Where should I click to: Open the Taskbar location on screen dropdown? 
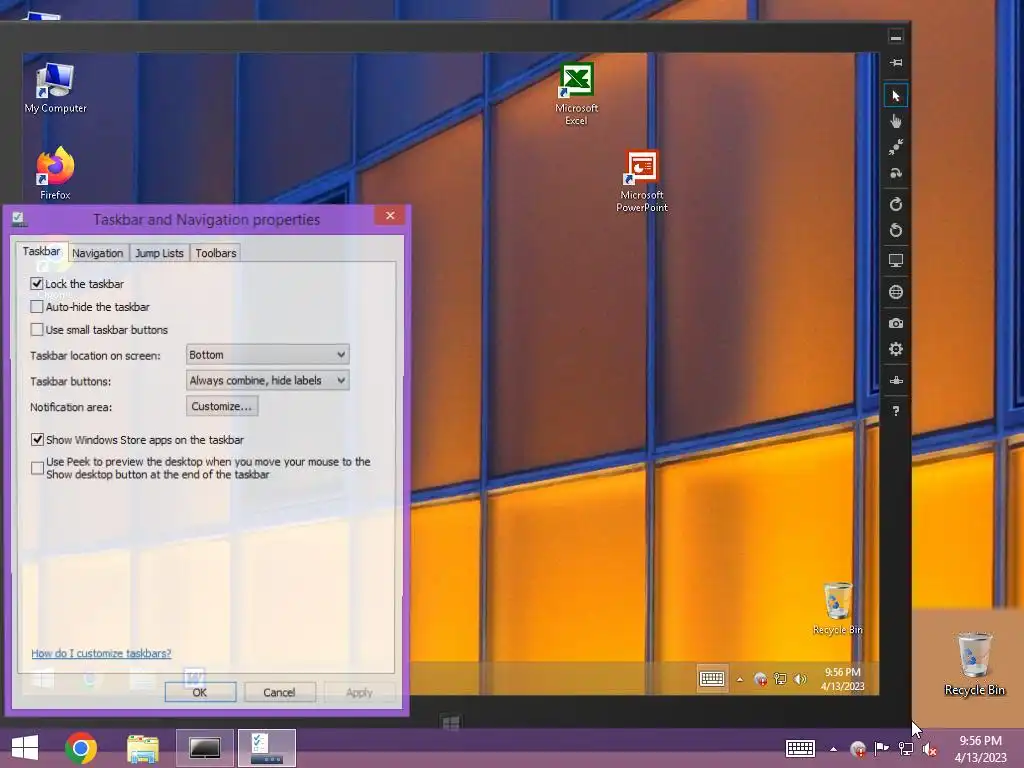[267, 355]
